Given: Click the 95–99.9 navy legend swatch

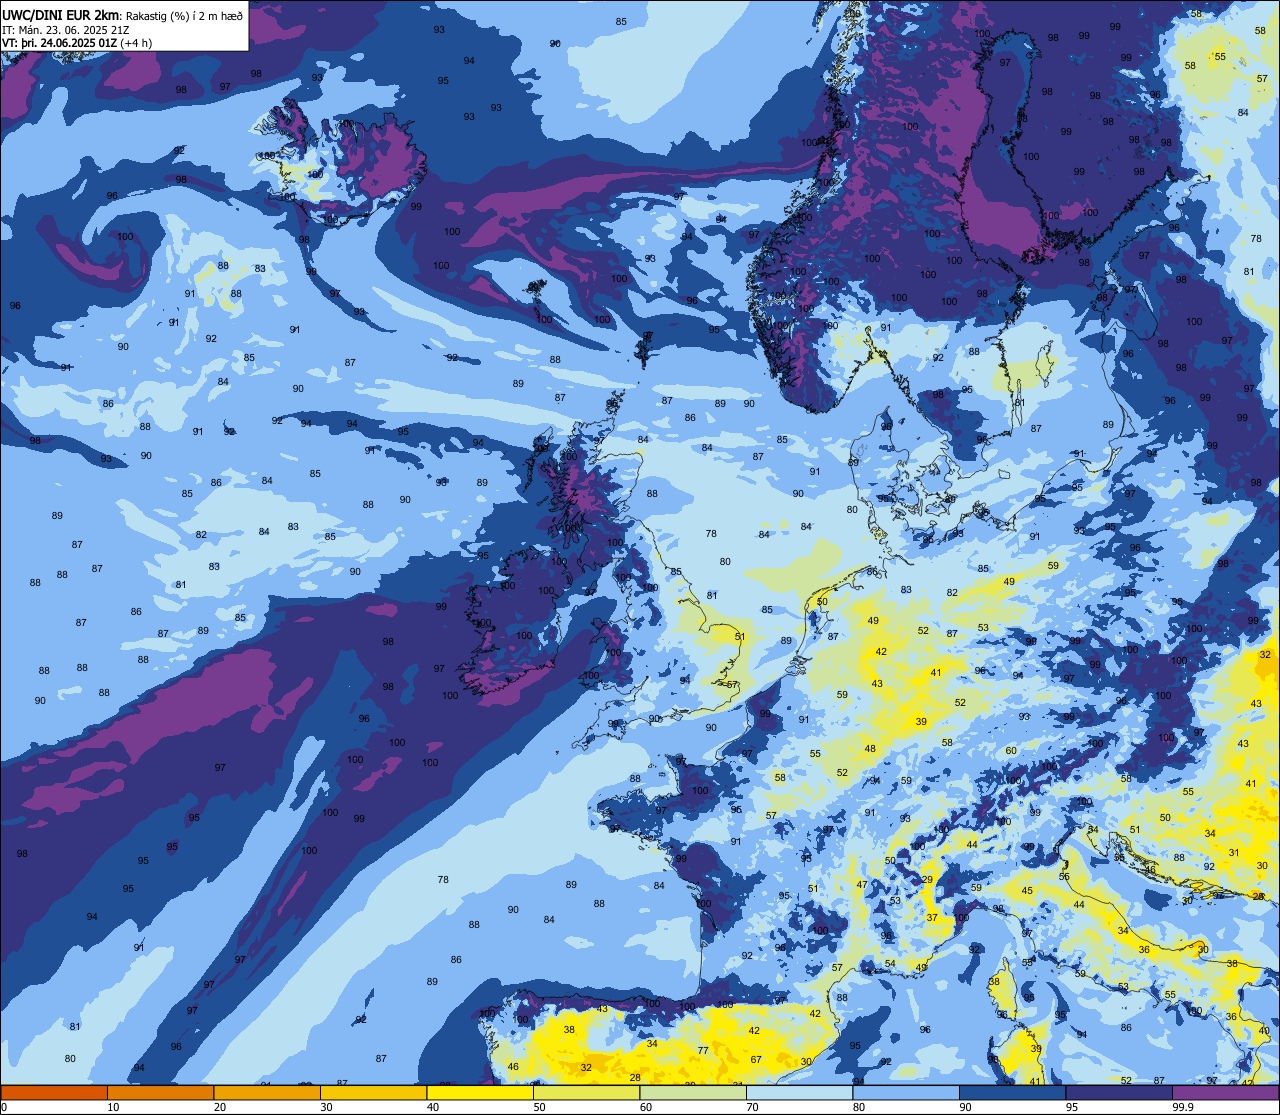Looking at the screenshot, I should tap(1119, 1092).
